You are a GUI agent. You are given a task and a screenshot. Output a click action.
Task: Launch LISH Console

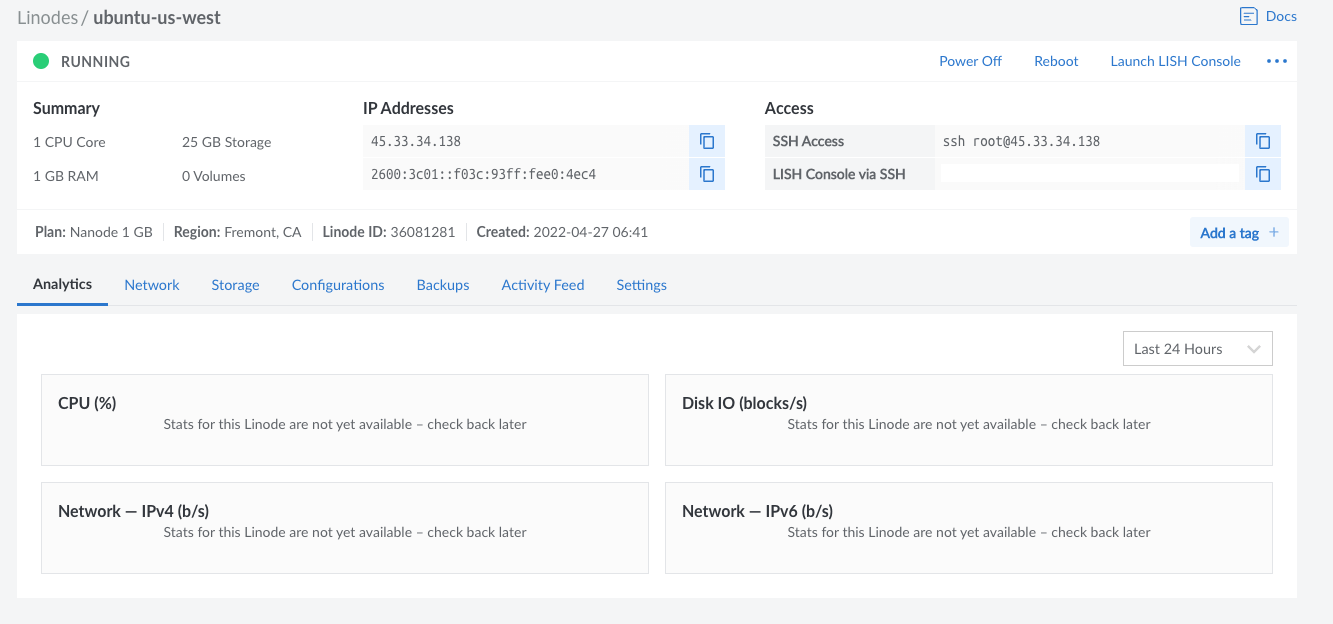pyautogui.click(x=1175, y=61)
